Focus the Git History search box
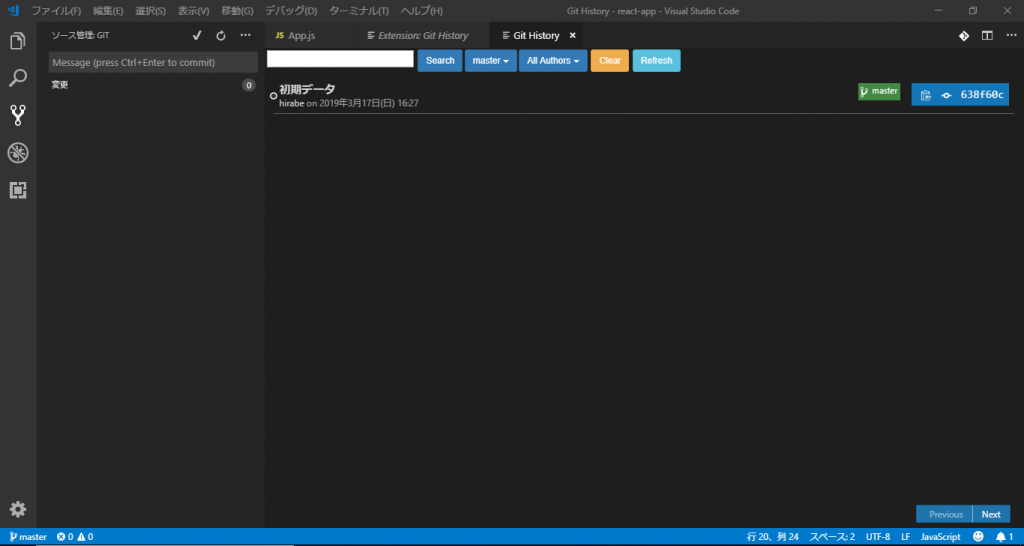 pos(340,59)
